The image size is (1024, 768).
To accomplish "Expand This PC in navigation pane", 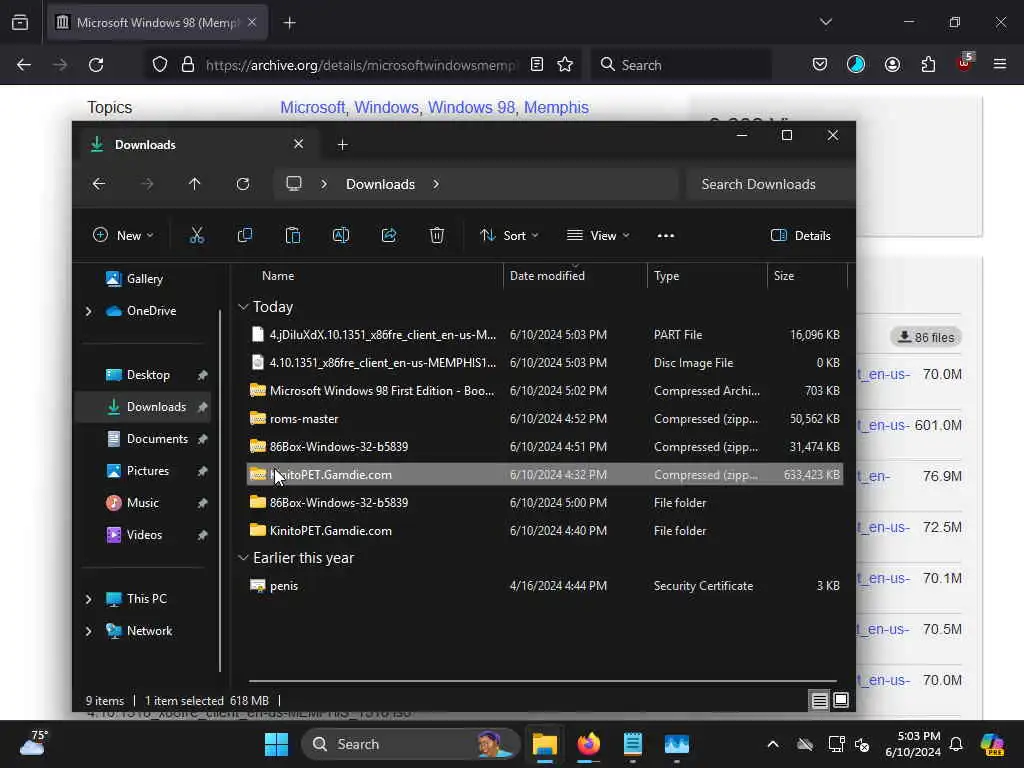I will pyautogui.click(x=89, y=599).
